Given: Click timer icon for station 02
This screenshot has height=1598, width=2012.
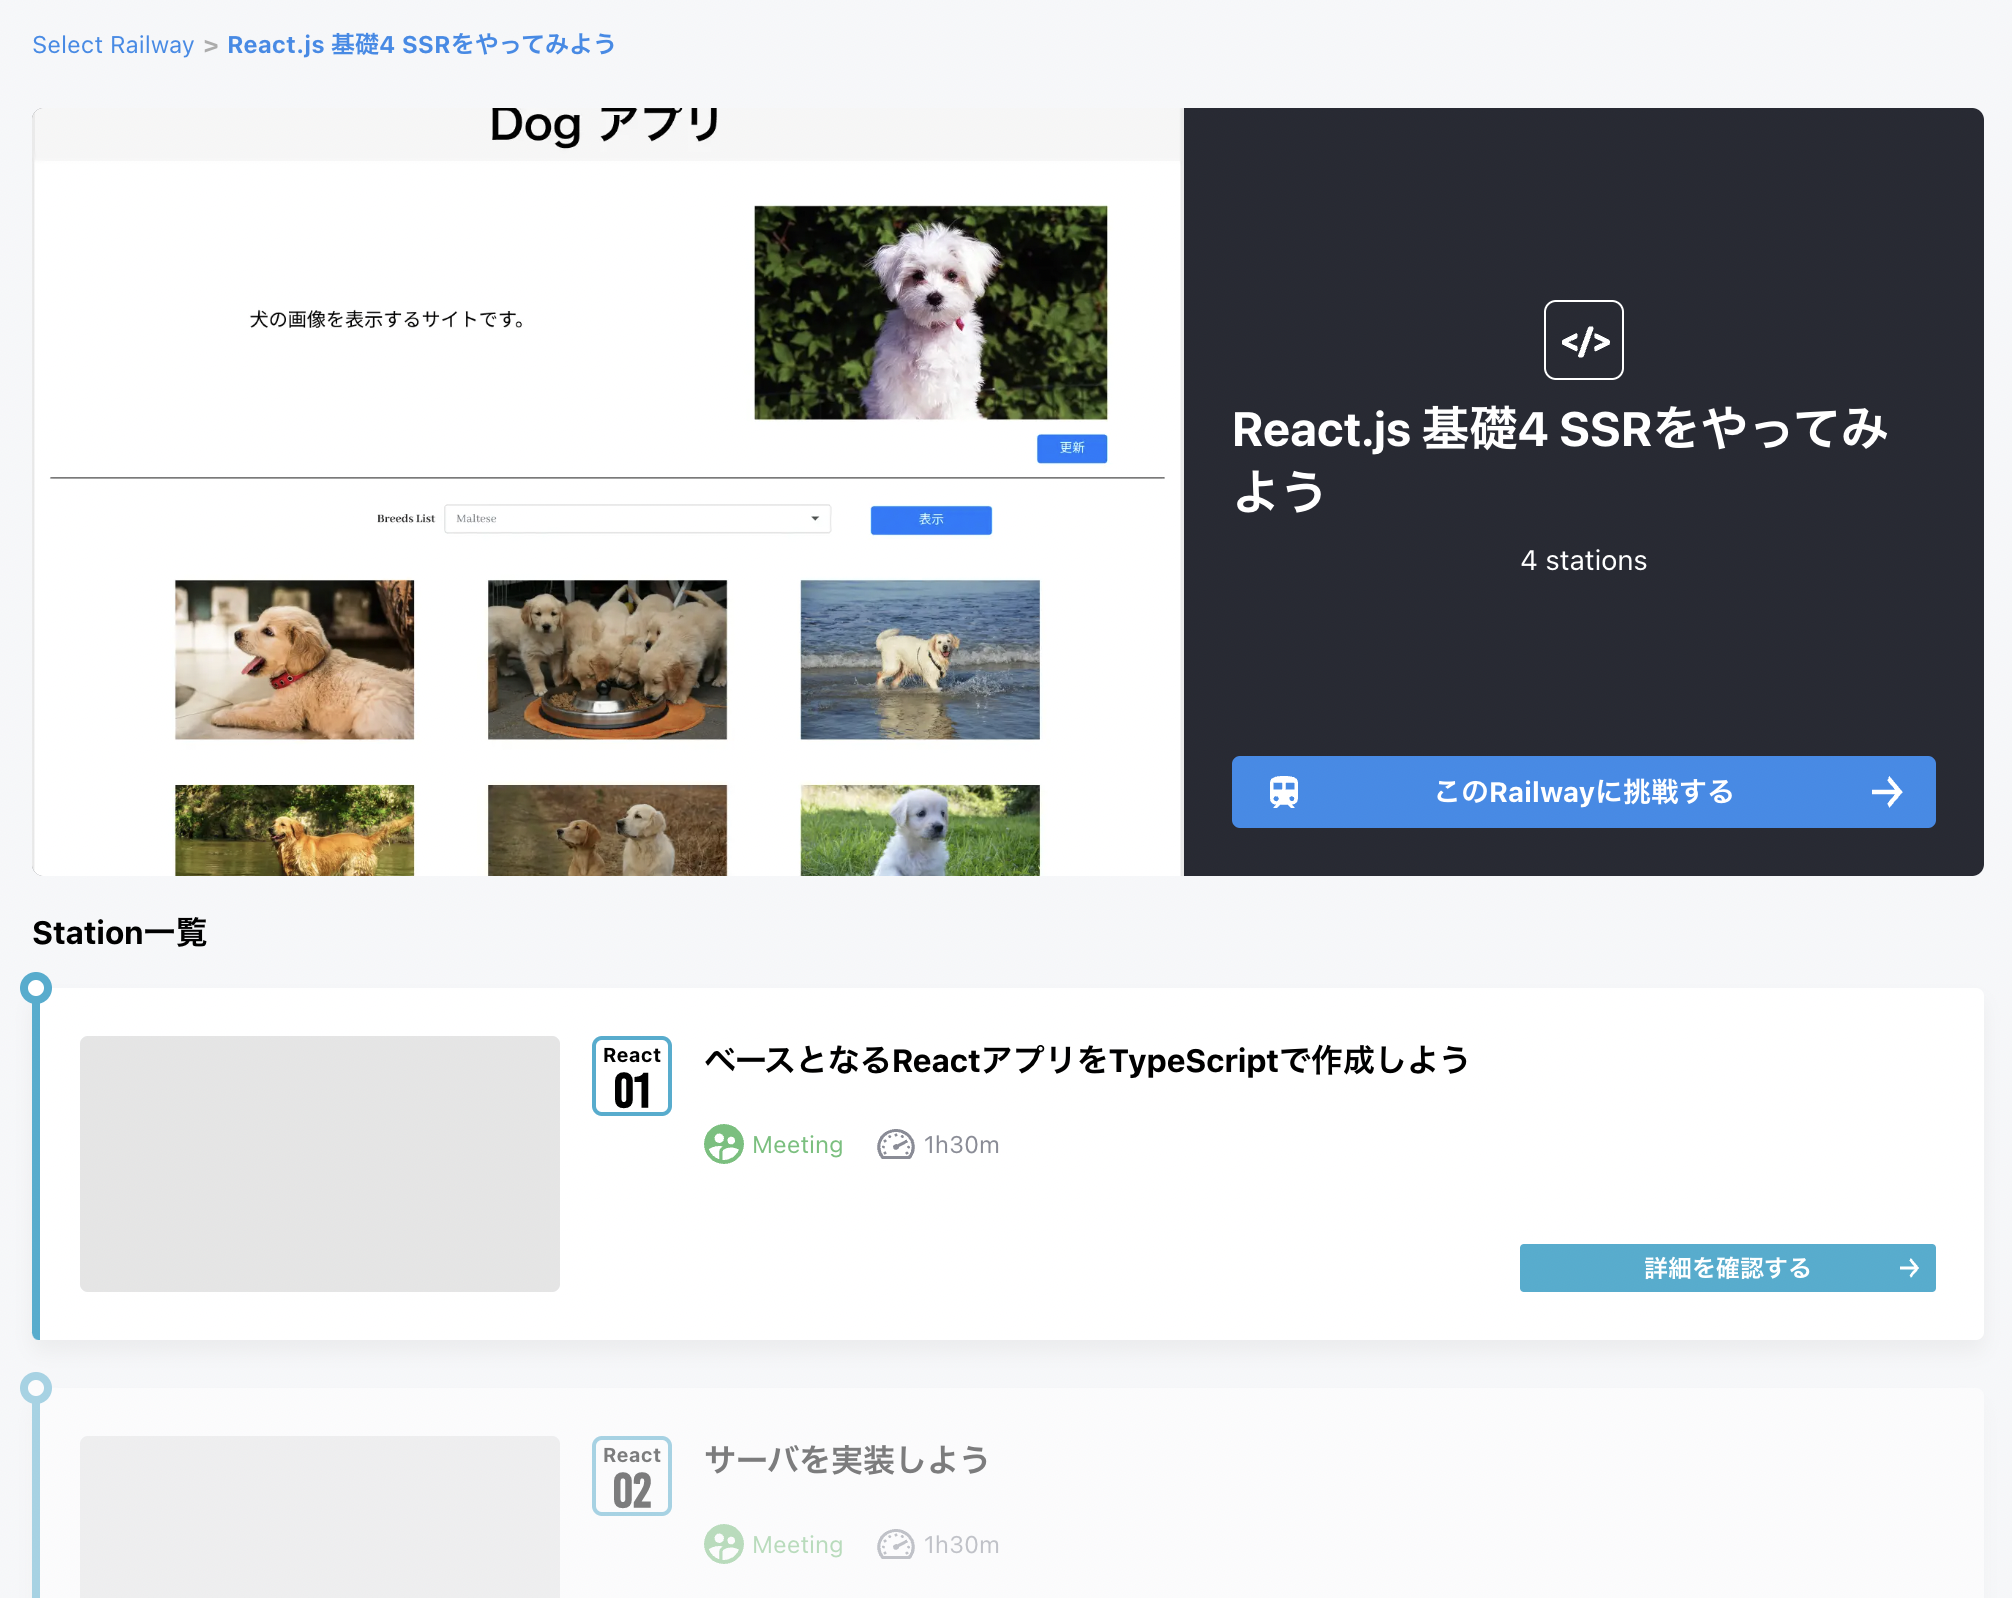Looking at the screenshot, I should pos(895,1545).
